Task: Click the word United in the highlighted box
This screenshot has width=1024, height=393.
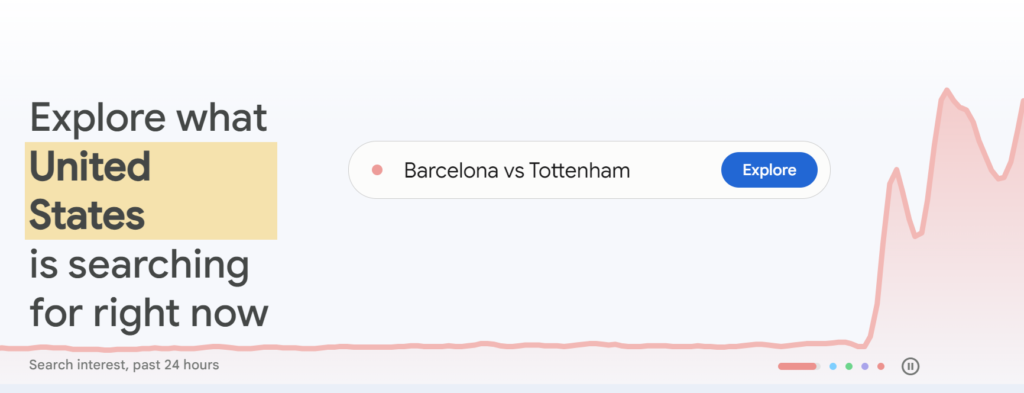Action: (x=90, y=166)
